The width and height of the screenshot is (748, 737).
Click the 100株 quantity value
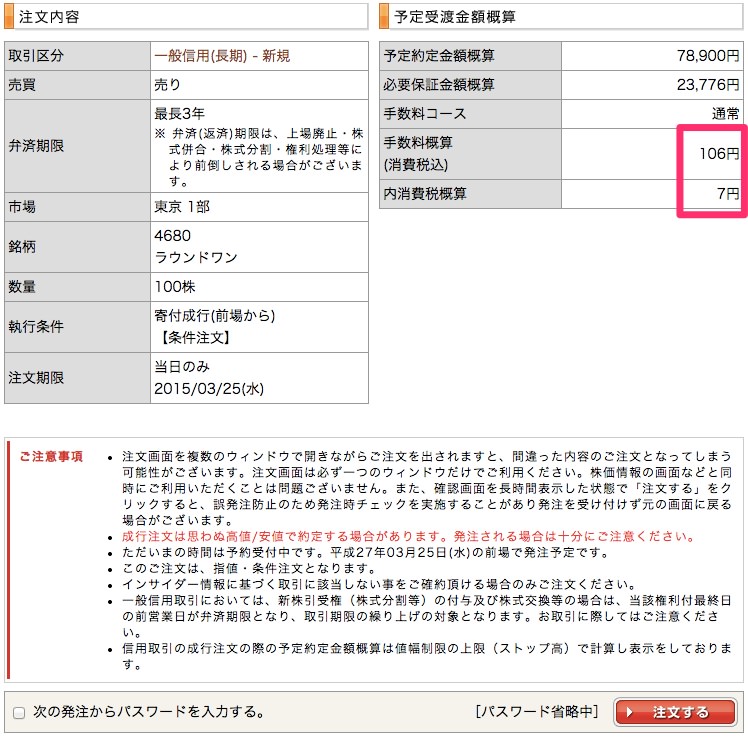coord(175,287)
